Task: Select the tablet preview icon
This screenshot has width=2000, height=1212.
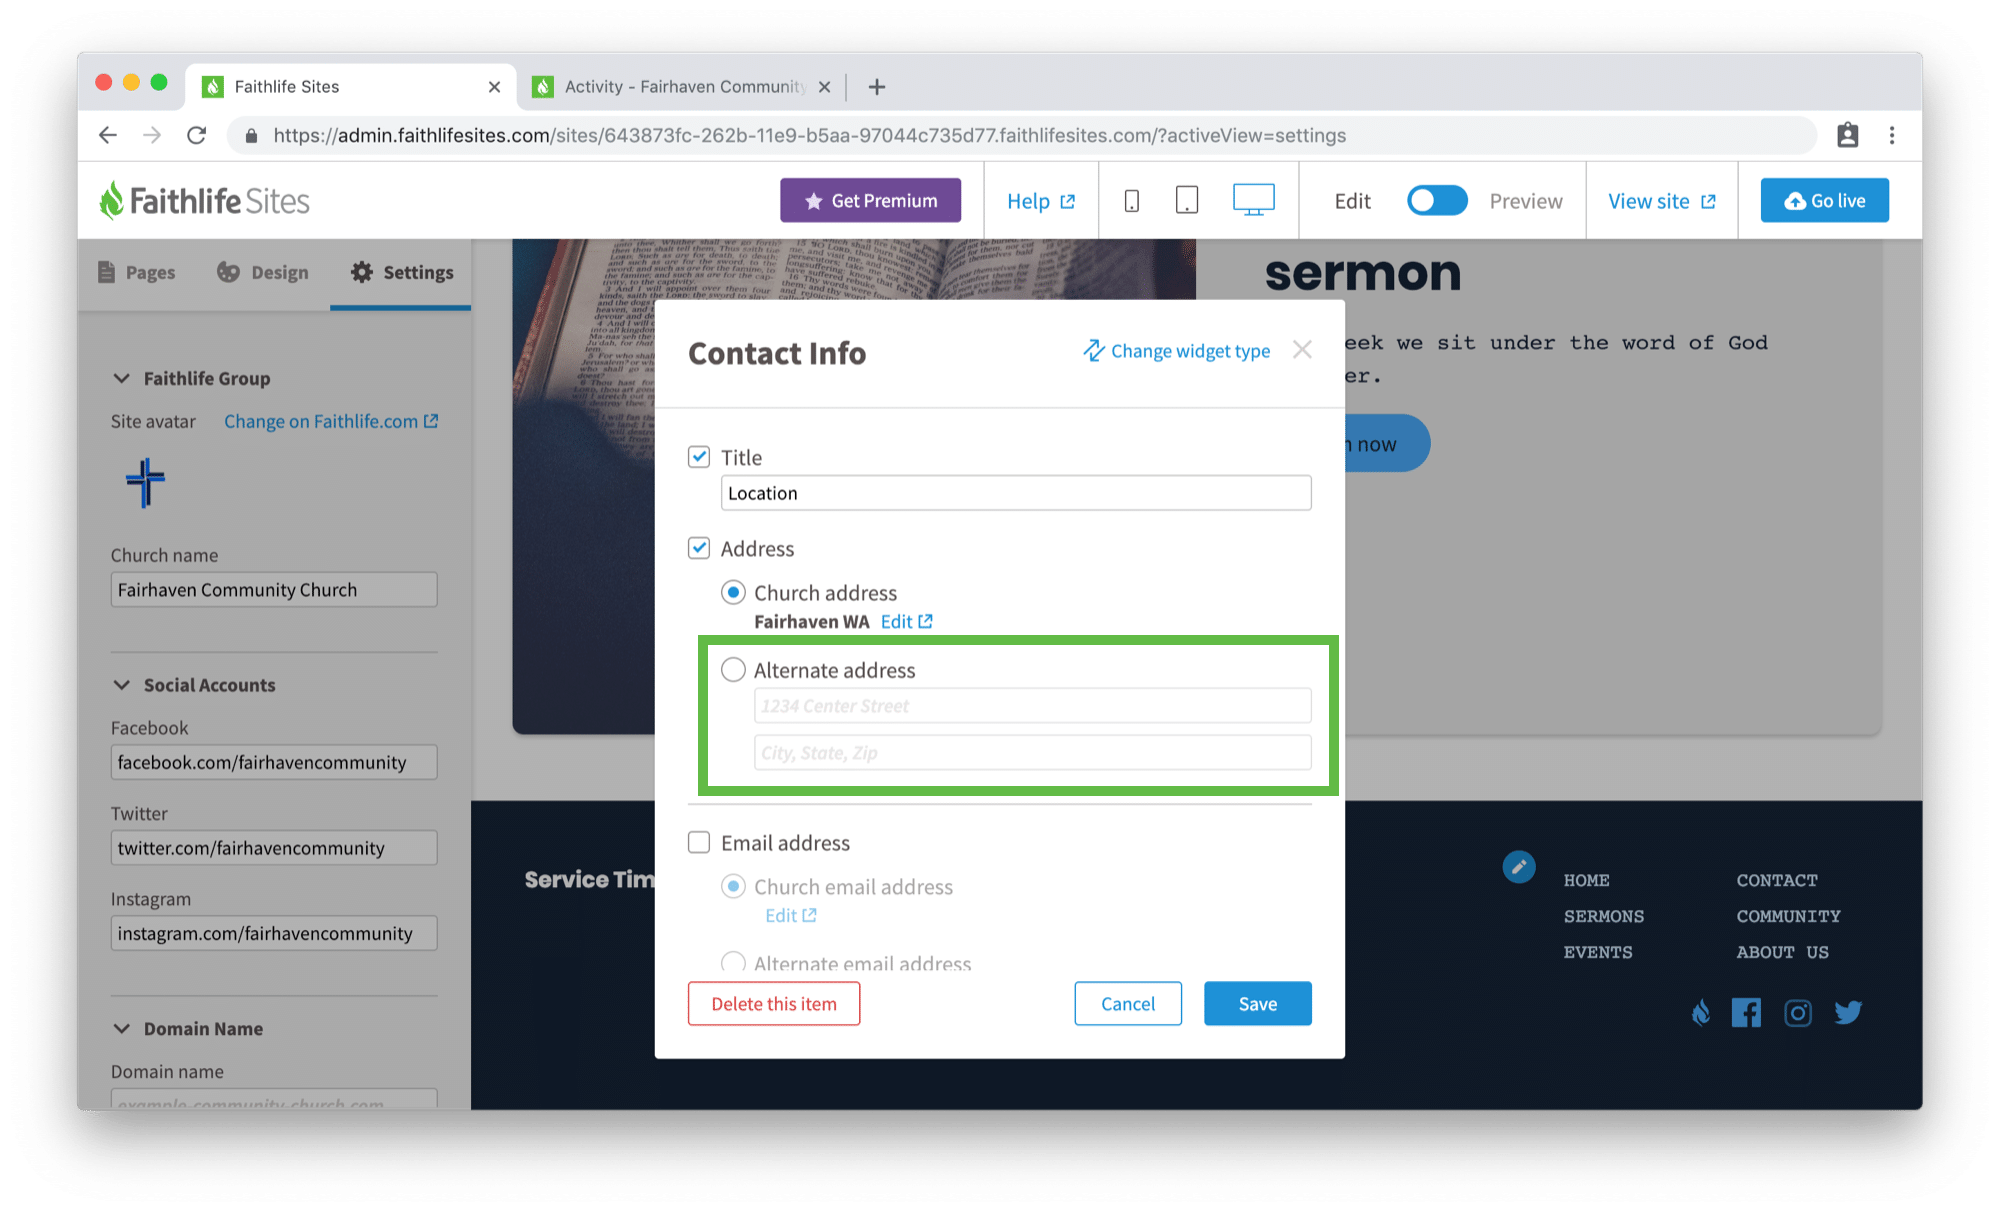Action: click(1187, 201)
